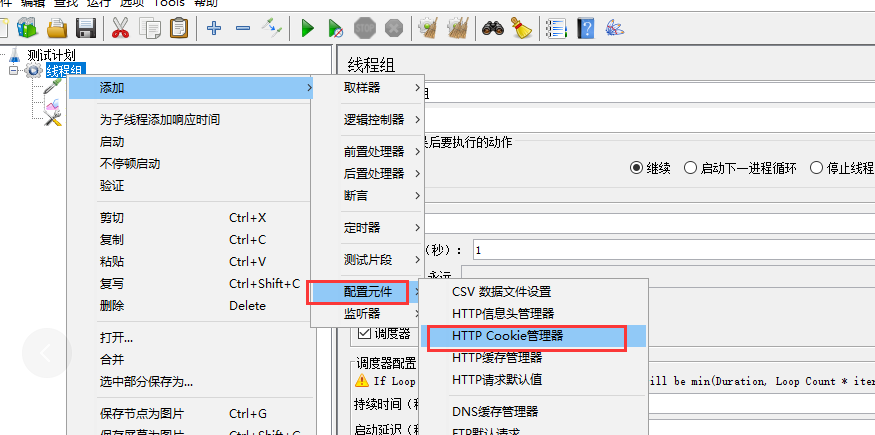Collapse all with minus icon
This screenshot has height=435, width=875.
243,27
